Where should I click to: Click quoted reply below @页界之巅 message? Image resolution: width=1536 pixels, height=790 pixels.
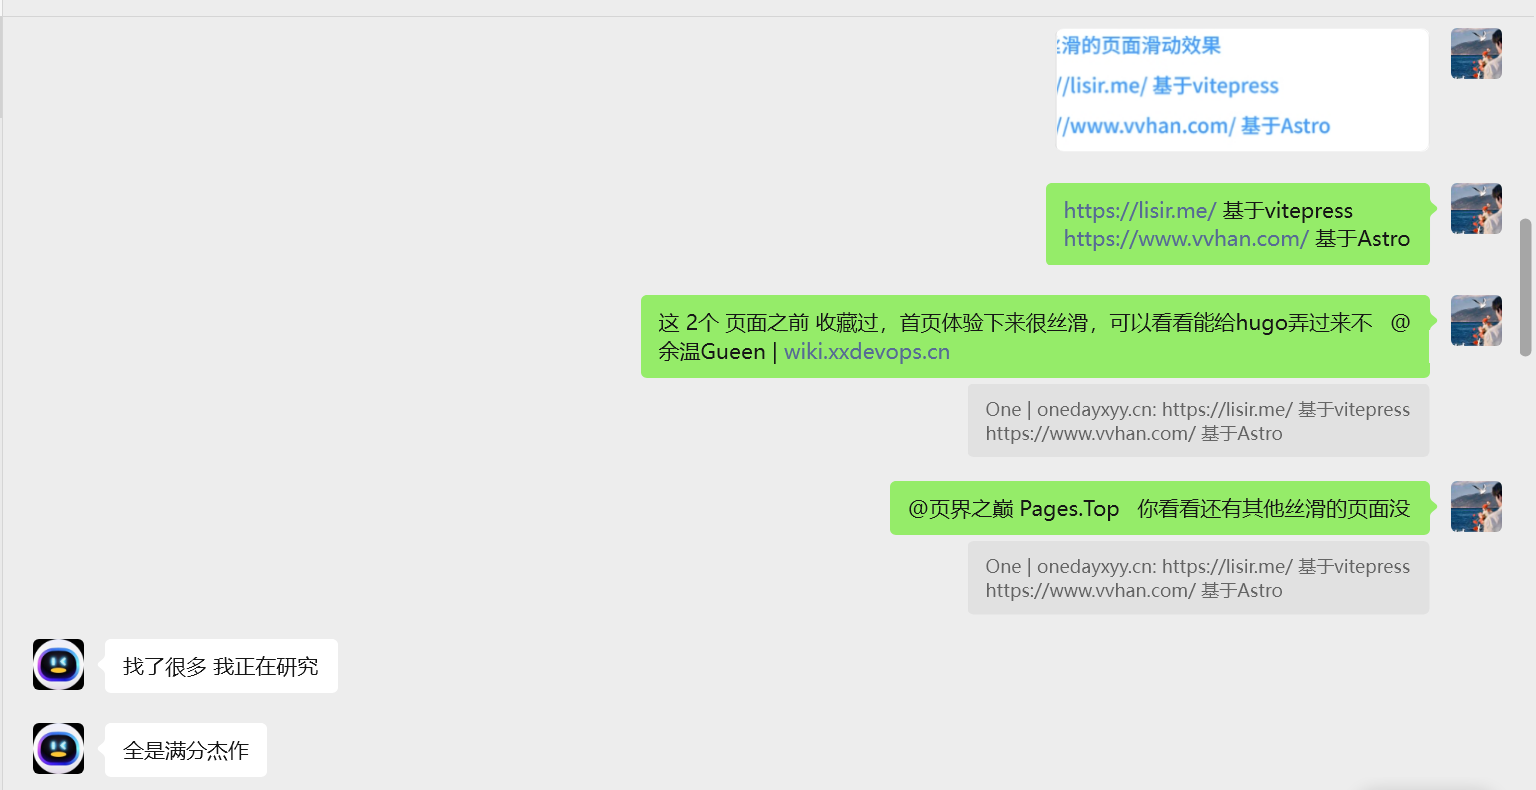[1197, 578]
